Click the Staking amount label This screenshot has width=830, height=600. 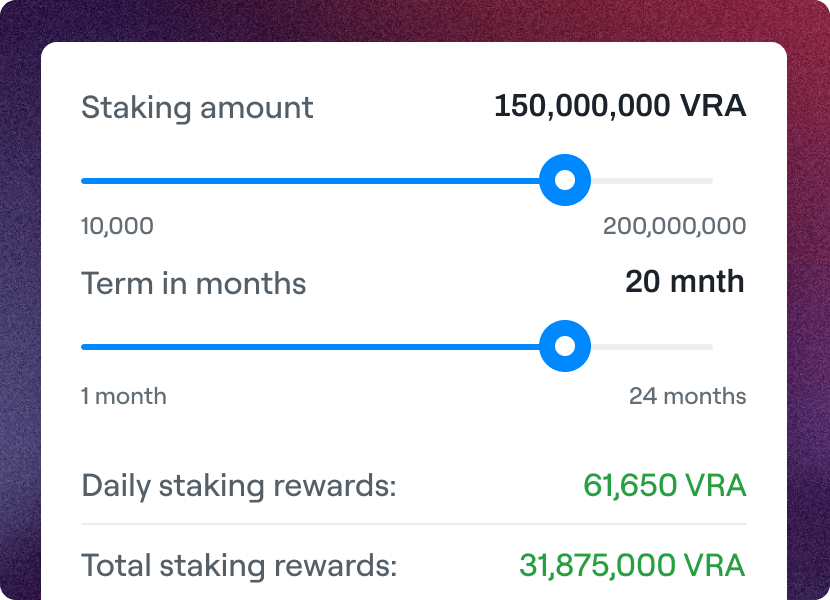pyautogui.click(x=196, y=108)
